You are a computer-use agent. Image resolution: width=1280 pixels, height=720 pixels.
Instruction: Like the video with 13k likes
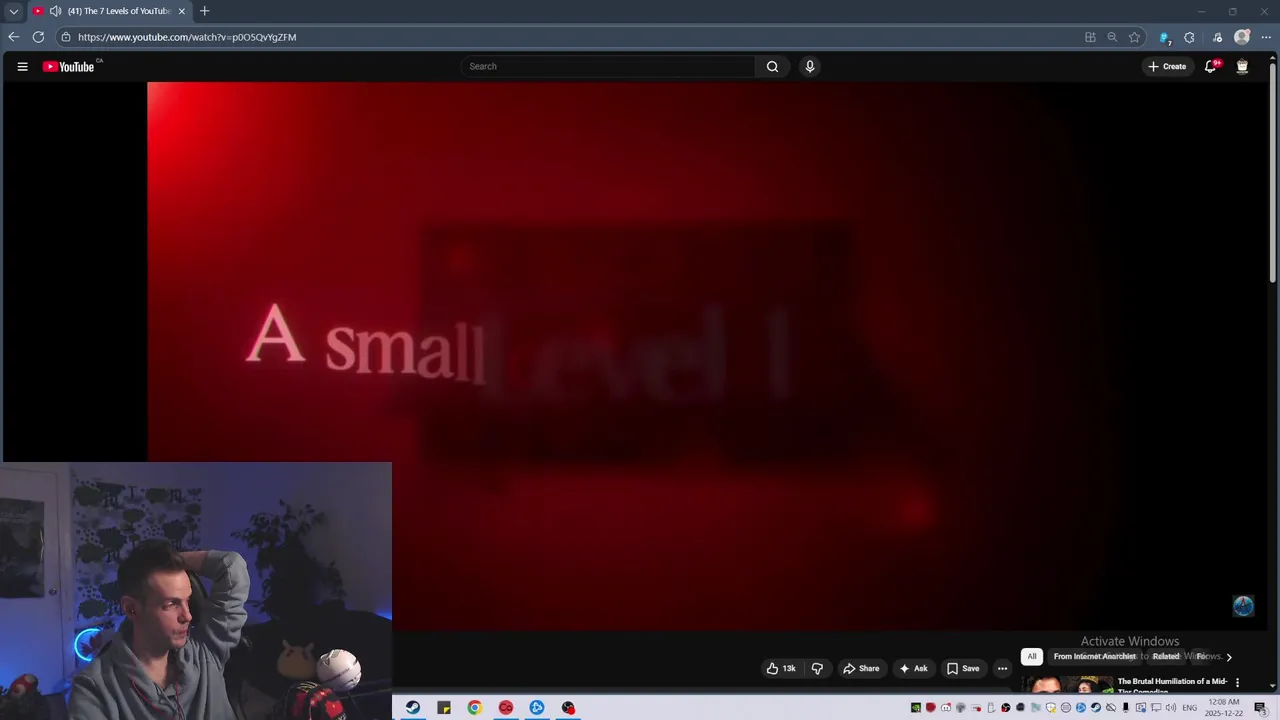(781, 668)
